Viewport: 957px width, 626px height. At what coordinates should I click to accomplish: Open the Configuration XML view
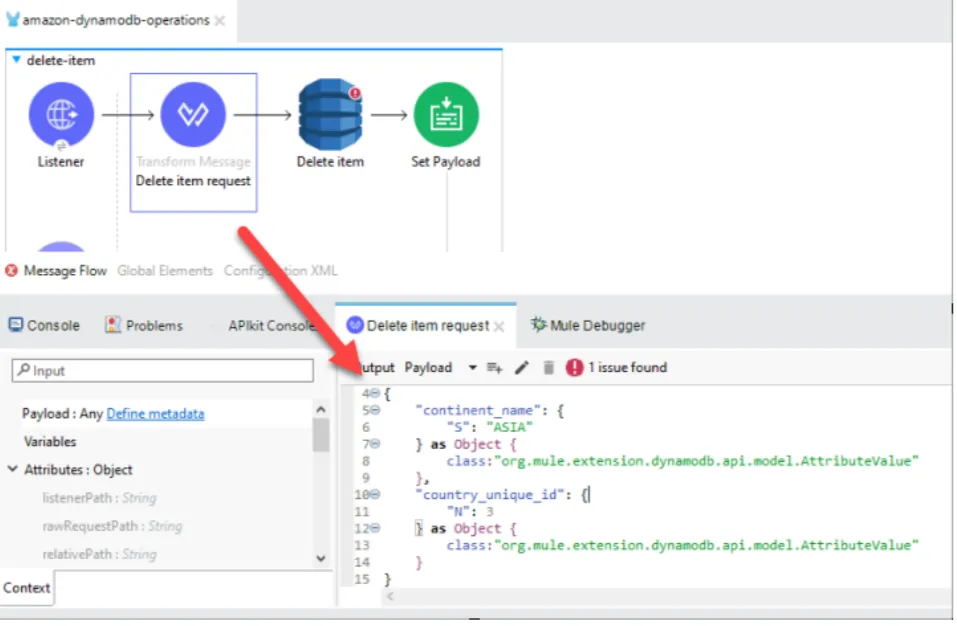(280, 271)
